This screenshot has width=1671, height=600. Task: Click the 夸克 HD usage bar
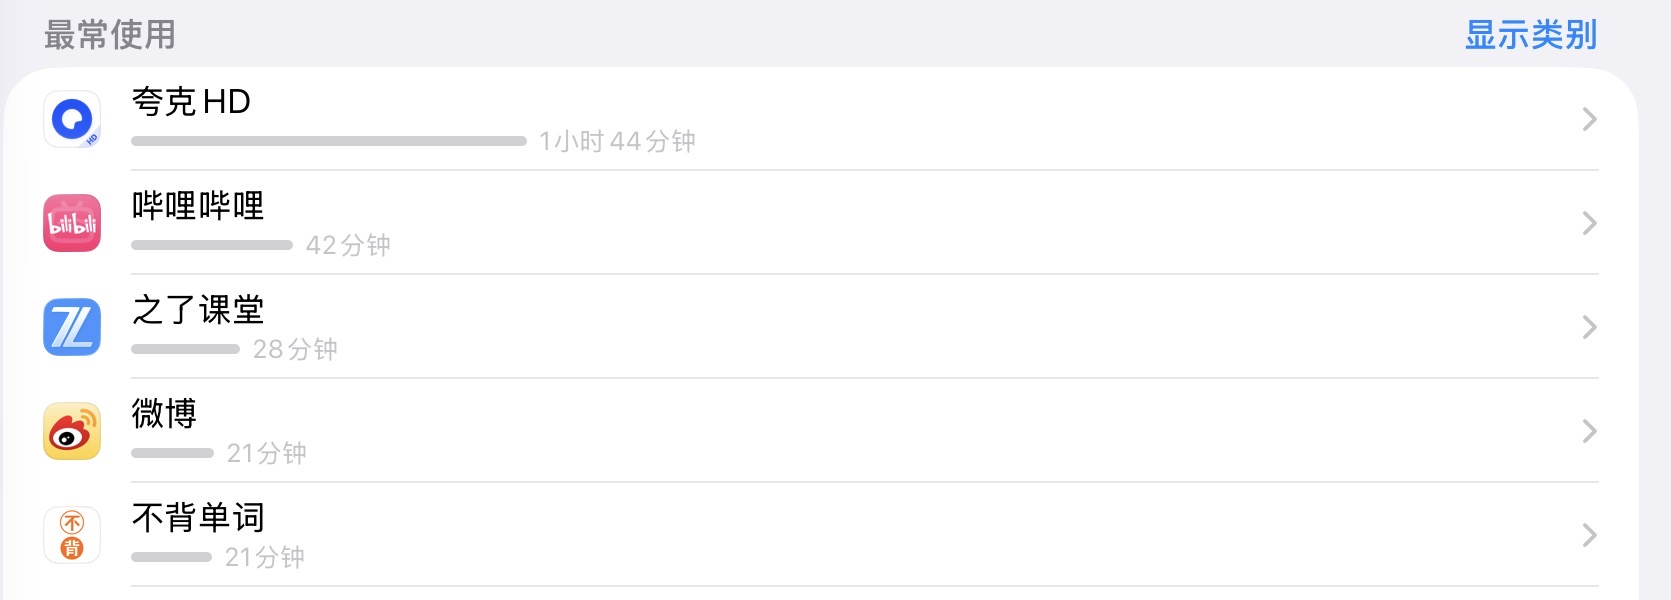[x=328, y=141]
